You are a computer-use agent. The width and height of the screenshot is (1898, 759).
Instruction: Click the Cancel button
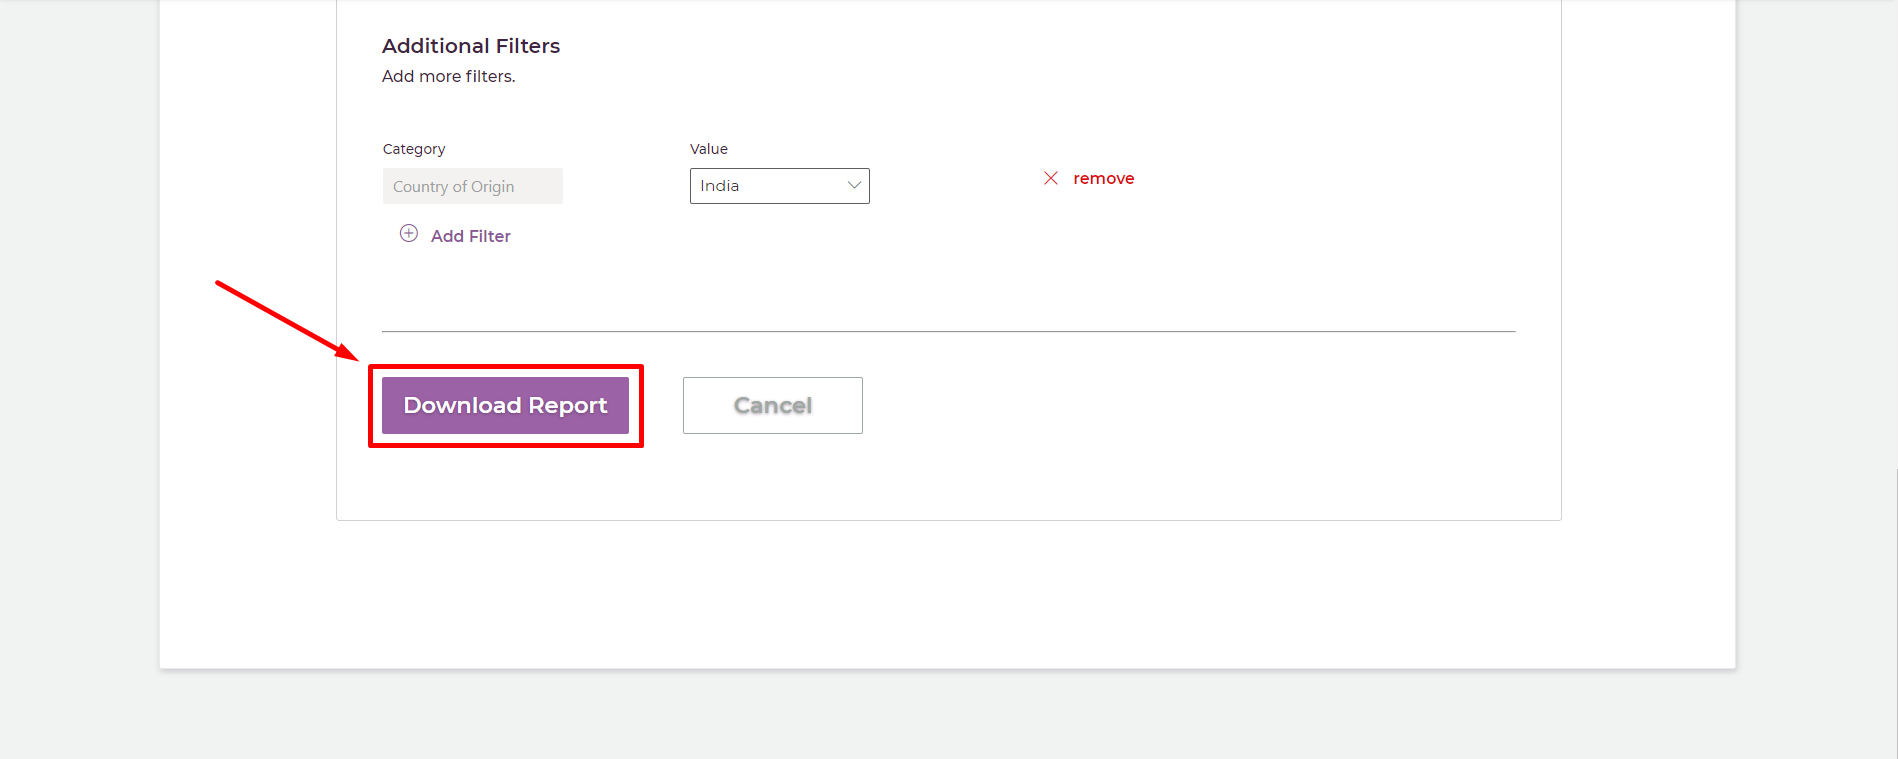pyautogui.click(x=773, y=405)
